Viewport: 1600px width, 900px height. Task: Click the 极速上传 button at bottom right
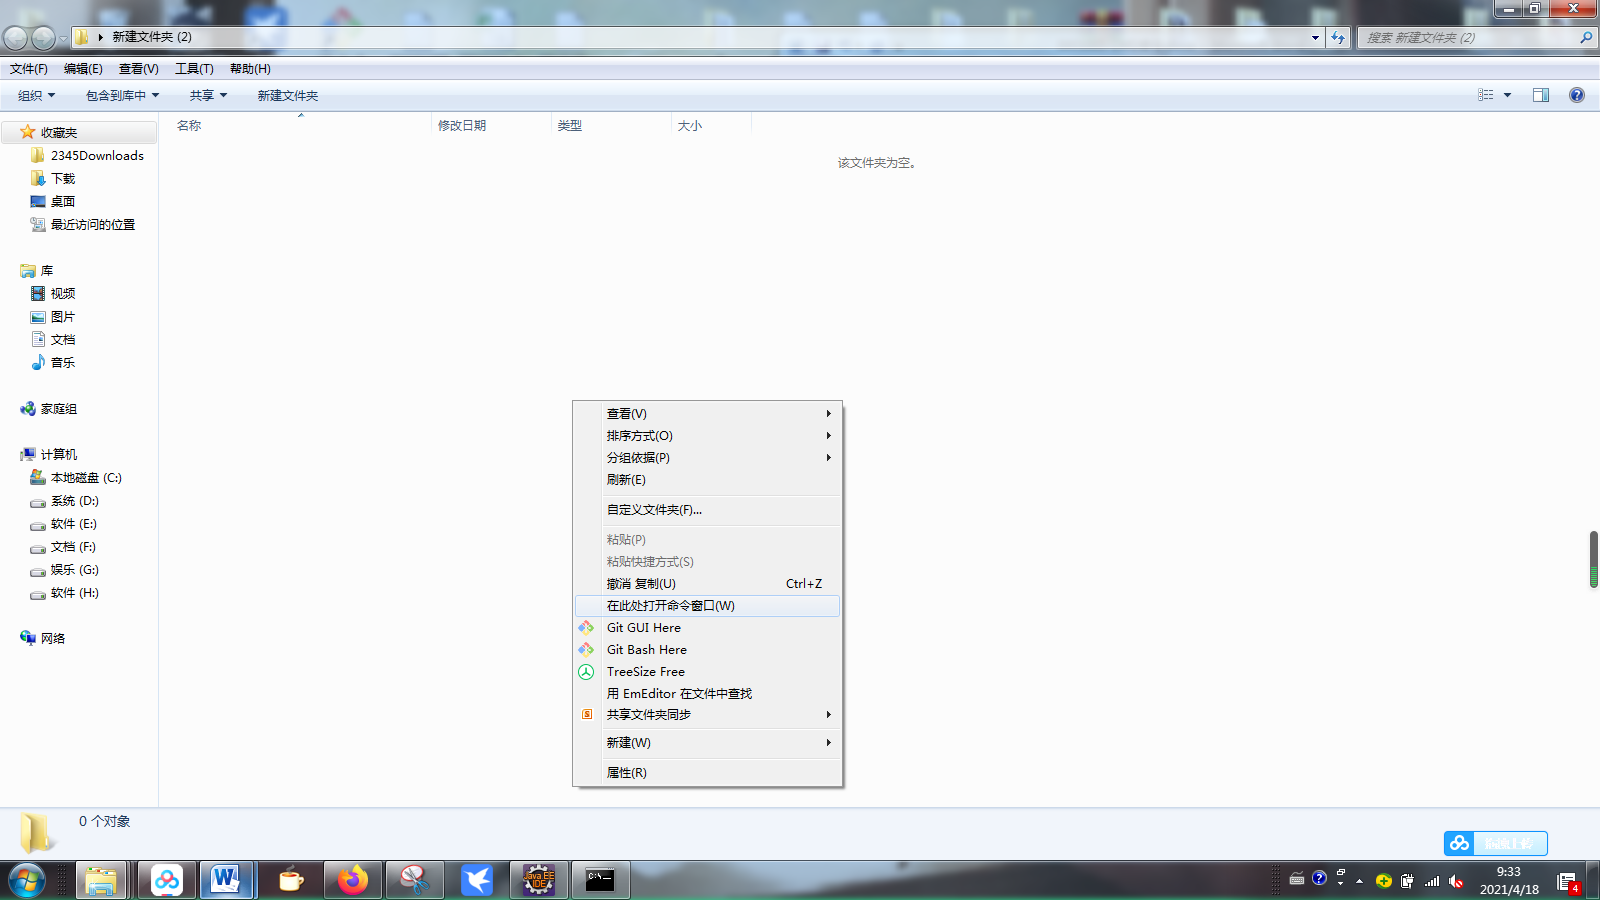tap(1512, 843)
